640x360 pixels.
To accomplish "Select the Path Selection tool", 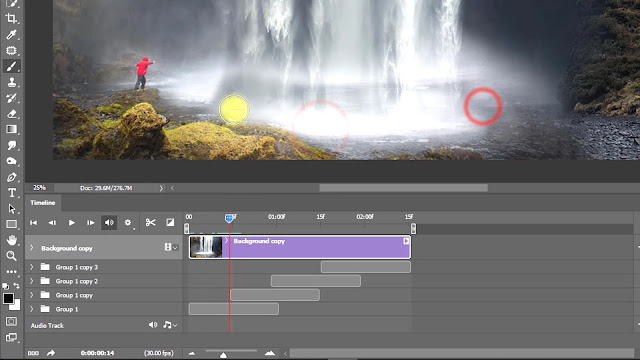I will [11, 209].
